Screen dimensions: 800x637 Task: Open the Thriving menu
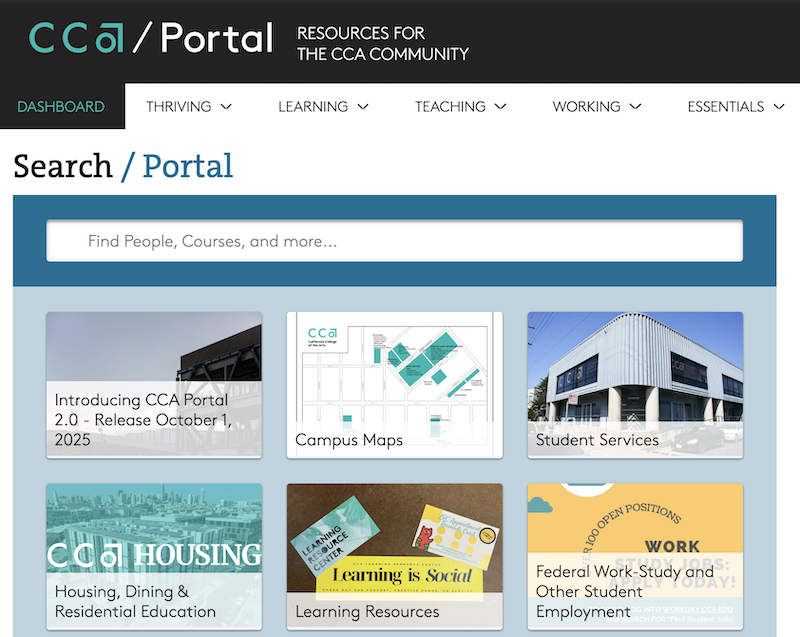point(179,107)
